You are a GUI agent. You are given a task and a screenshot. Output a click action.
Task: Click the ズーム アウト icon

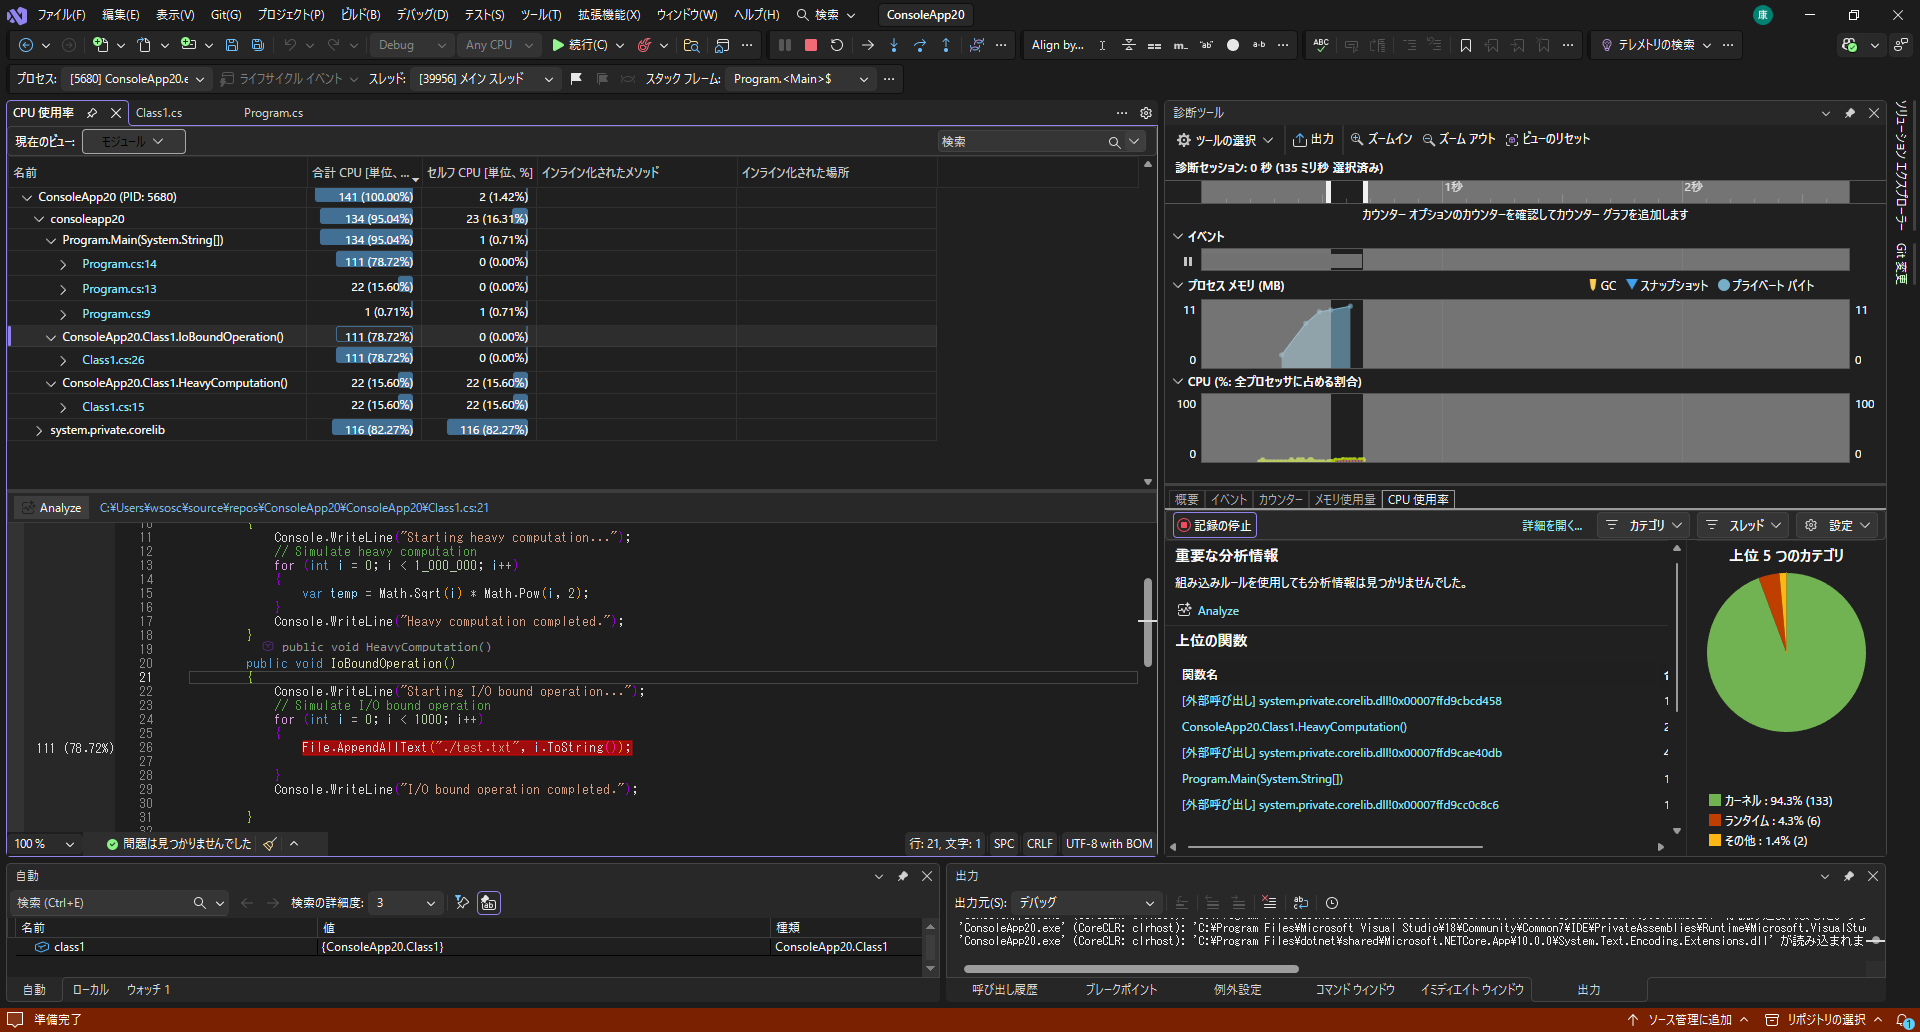1458,139
